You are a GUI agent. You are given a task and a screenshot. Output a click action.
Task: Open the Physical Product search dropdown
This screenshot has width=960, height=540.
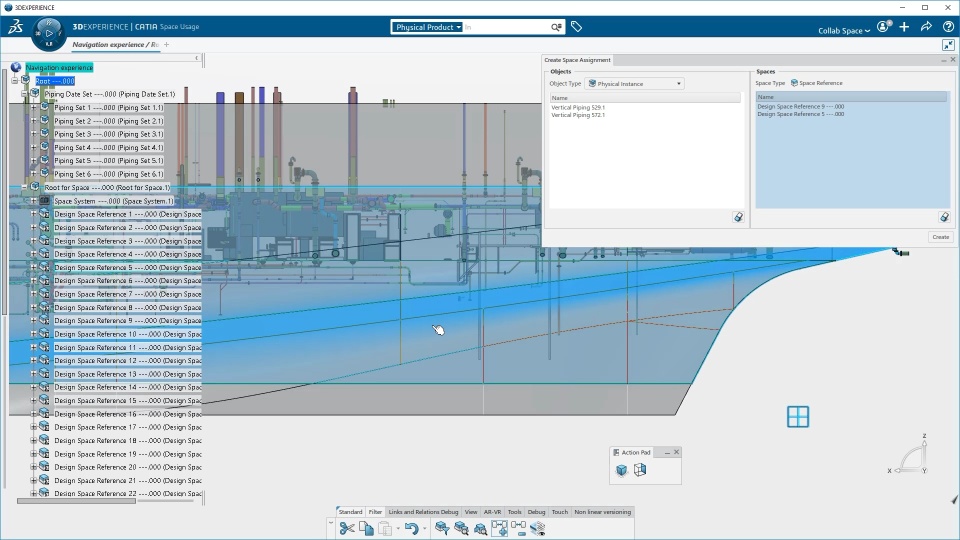427,27
